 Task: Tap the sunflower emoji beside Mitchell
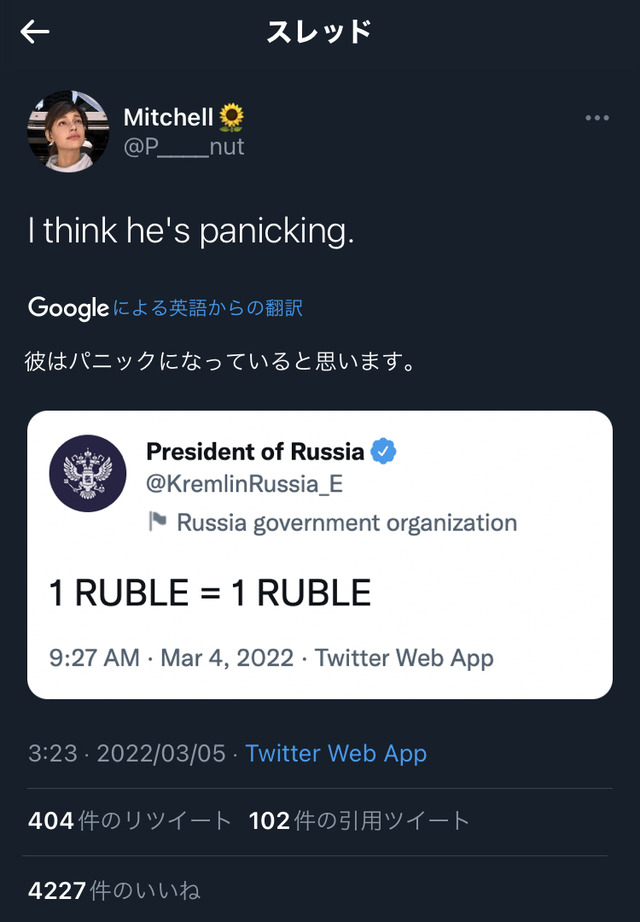[232, 117]
